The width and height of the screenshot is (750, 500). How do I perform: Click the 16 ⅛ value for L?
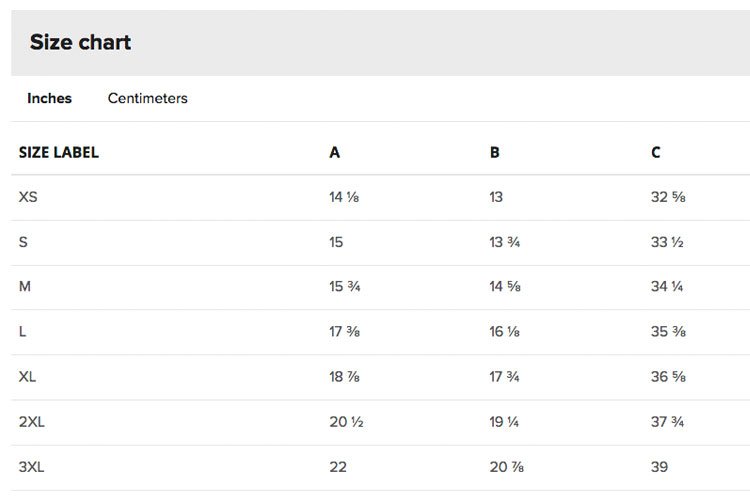pos(504,331)
